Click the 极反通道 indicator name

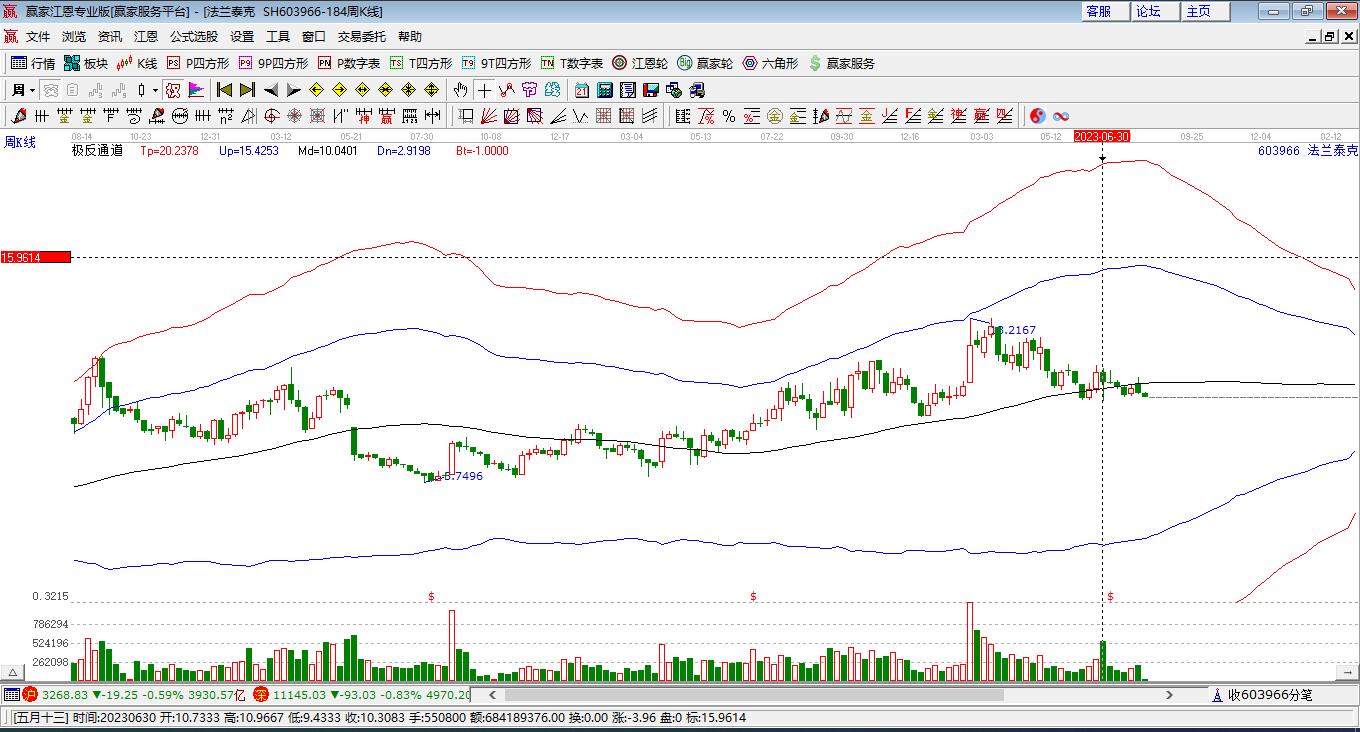coord(97,151)
